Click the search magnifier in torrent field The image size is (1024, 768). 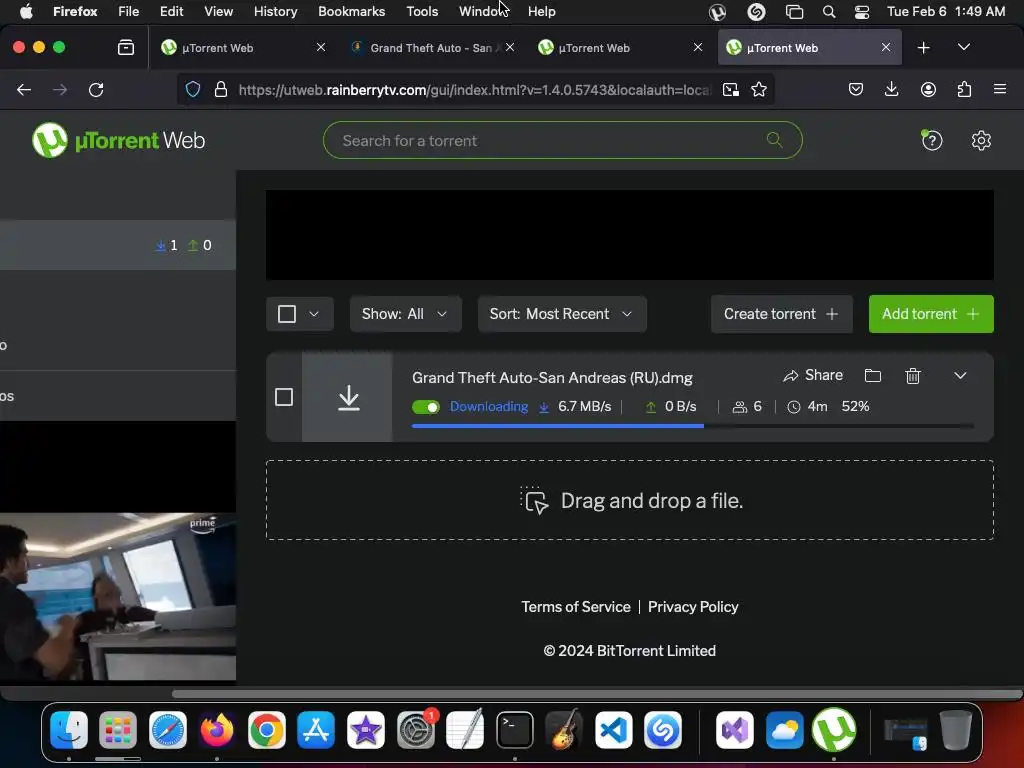pos(775,139)
